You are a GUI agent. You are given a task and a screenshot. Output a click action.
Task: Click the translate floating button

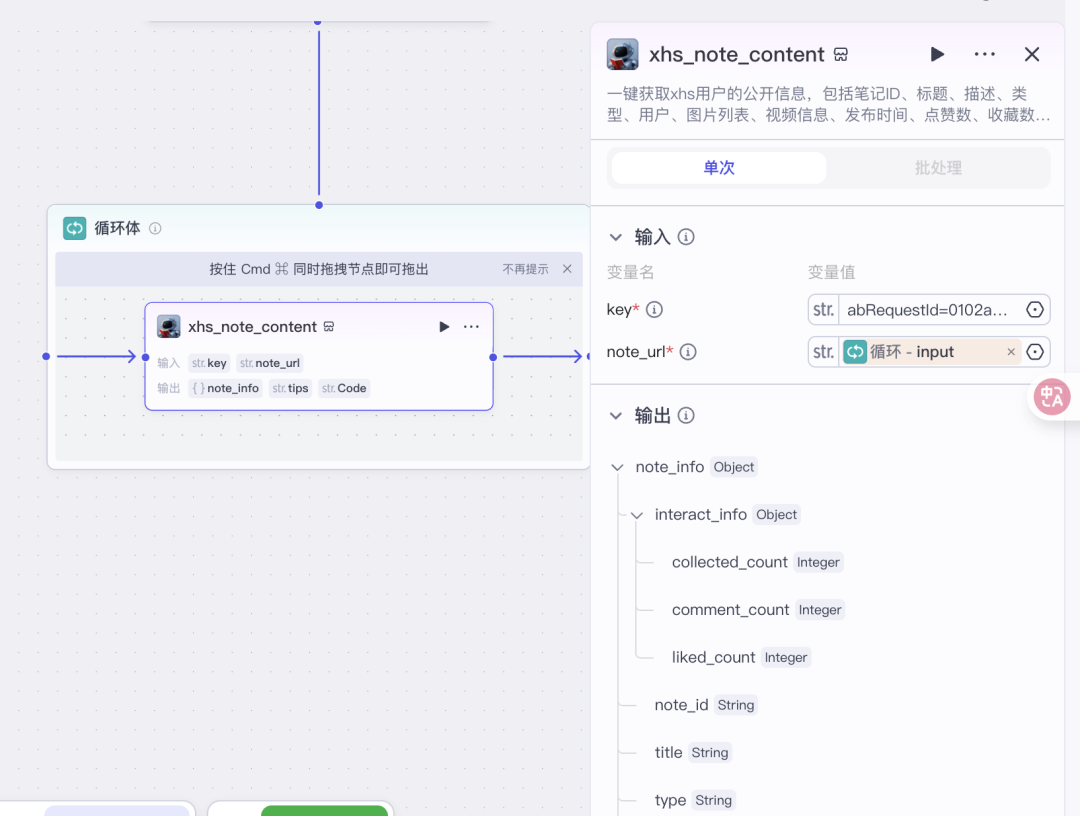[1052, 397]
